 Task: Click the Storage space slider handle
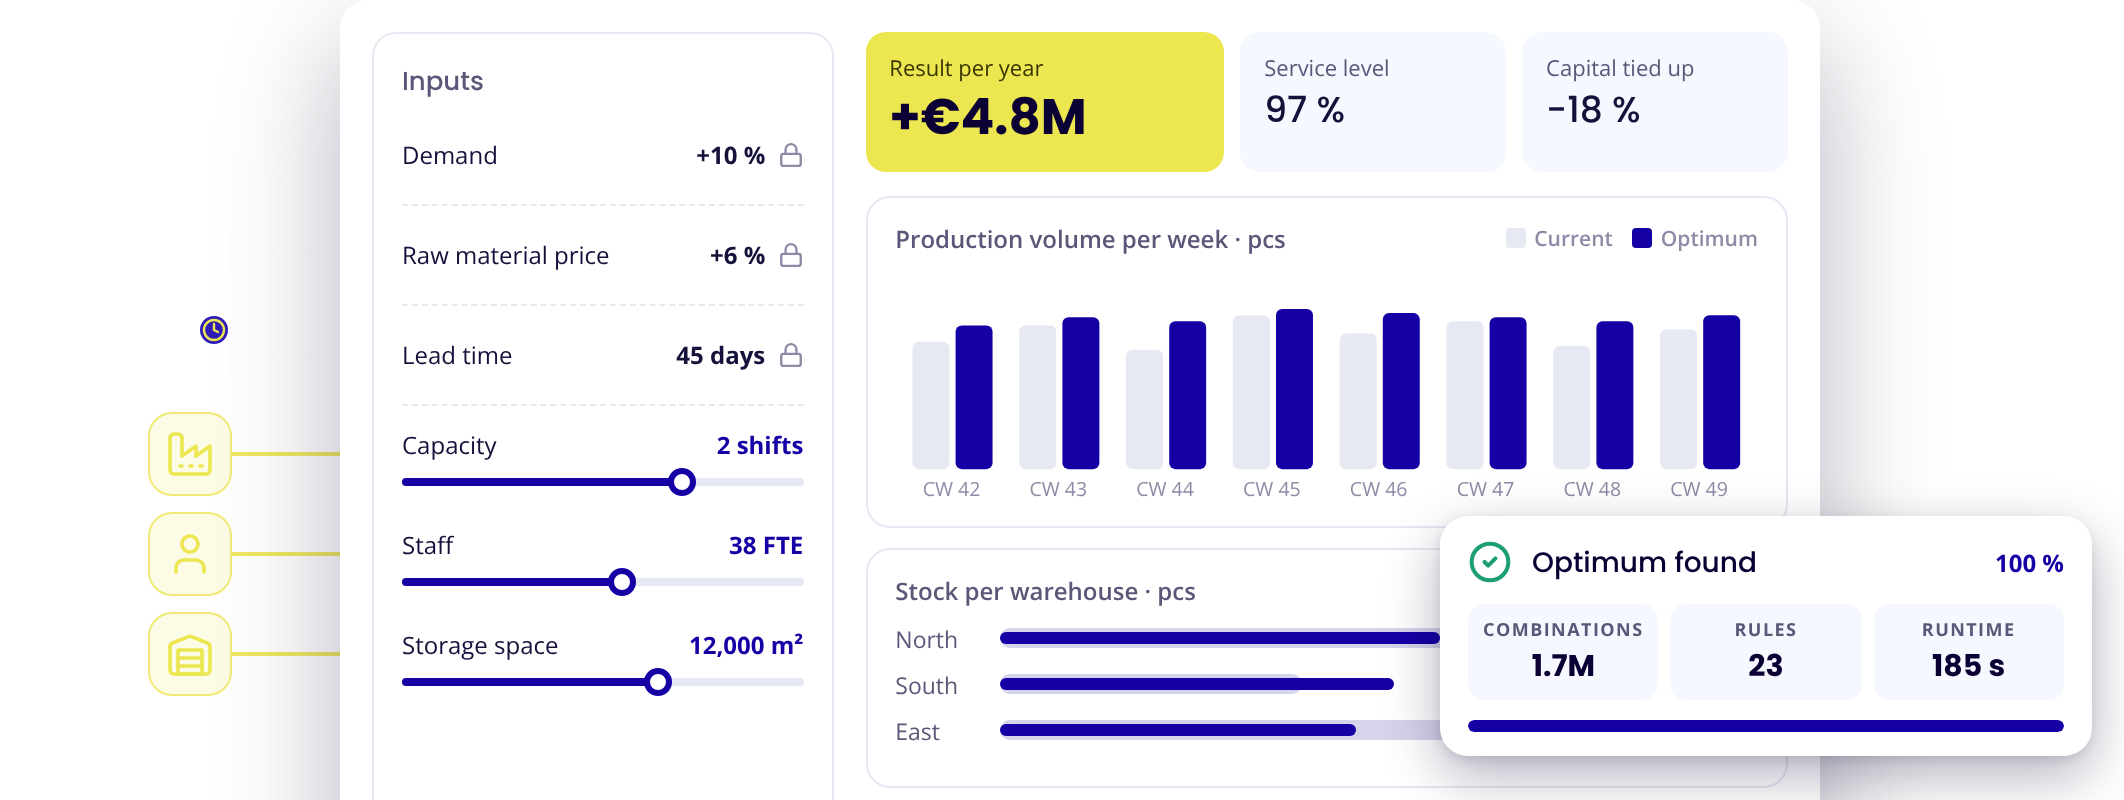pos(658,682)
